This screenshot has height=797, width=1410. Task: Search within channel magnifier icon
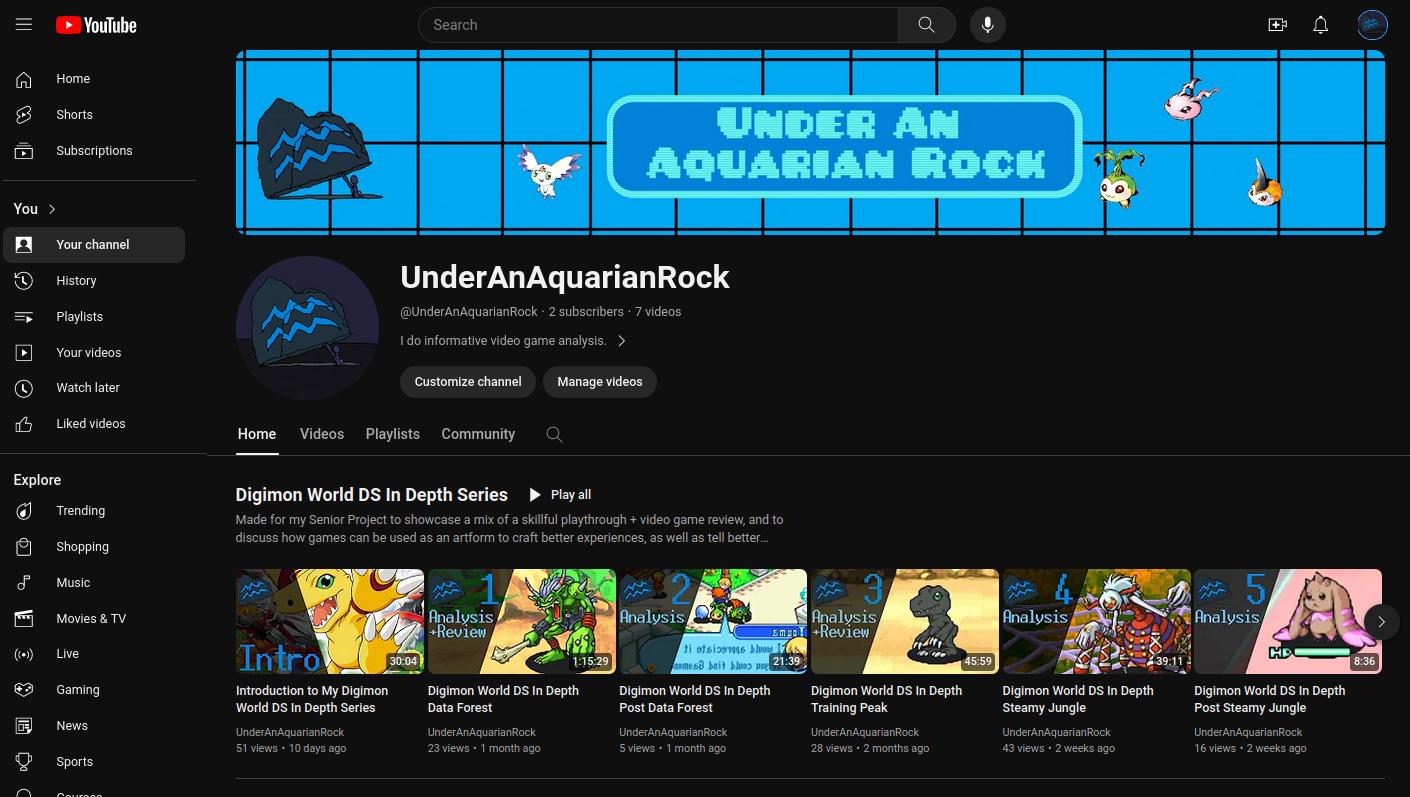555,434
